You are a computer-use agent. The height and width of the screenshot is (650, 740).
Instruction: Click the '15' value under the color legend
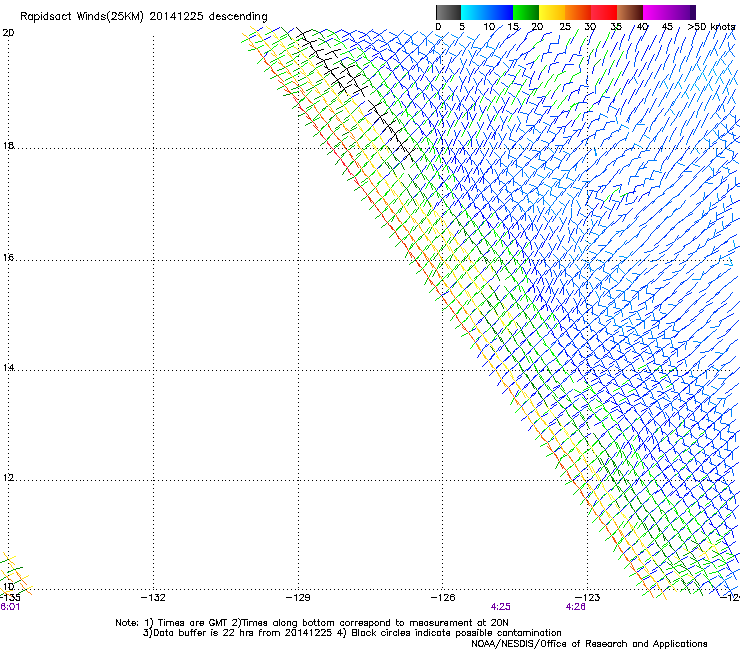click(x=513, y=27)
